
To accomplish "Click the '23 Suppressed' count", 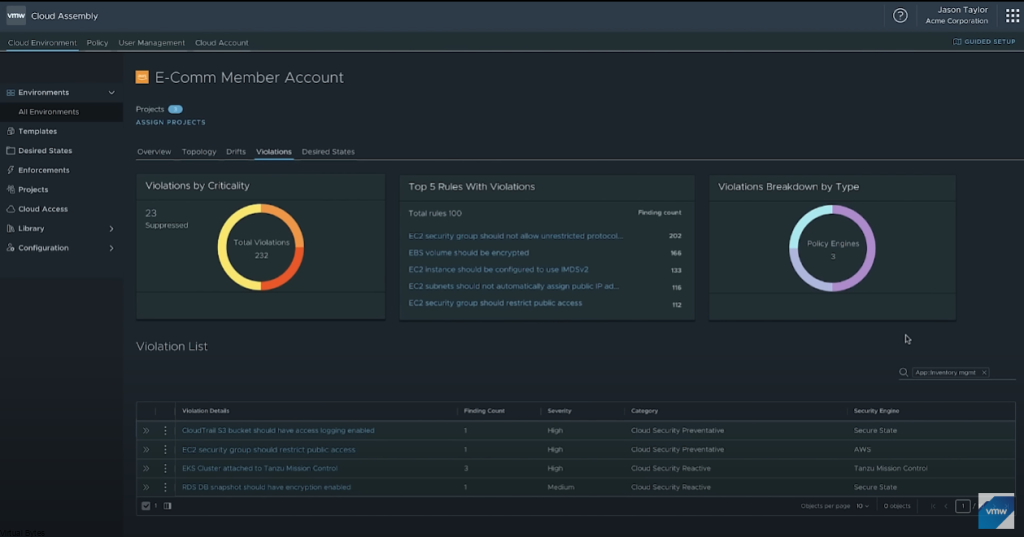I will [167, 219].
